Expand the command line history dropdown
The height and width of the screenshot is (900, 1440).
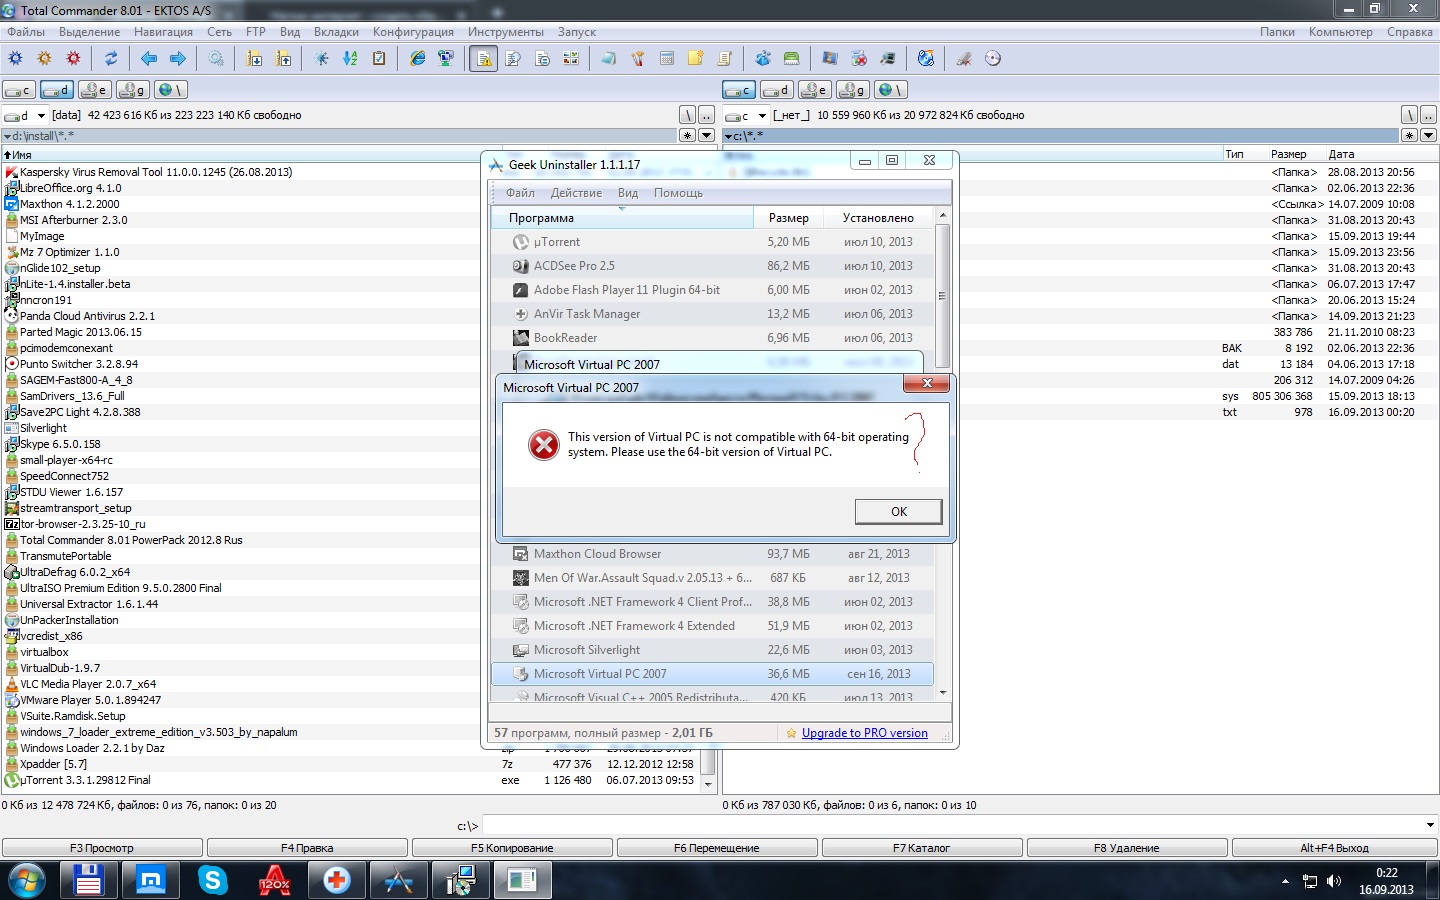1430,825
